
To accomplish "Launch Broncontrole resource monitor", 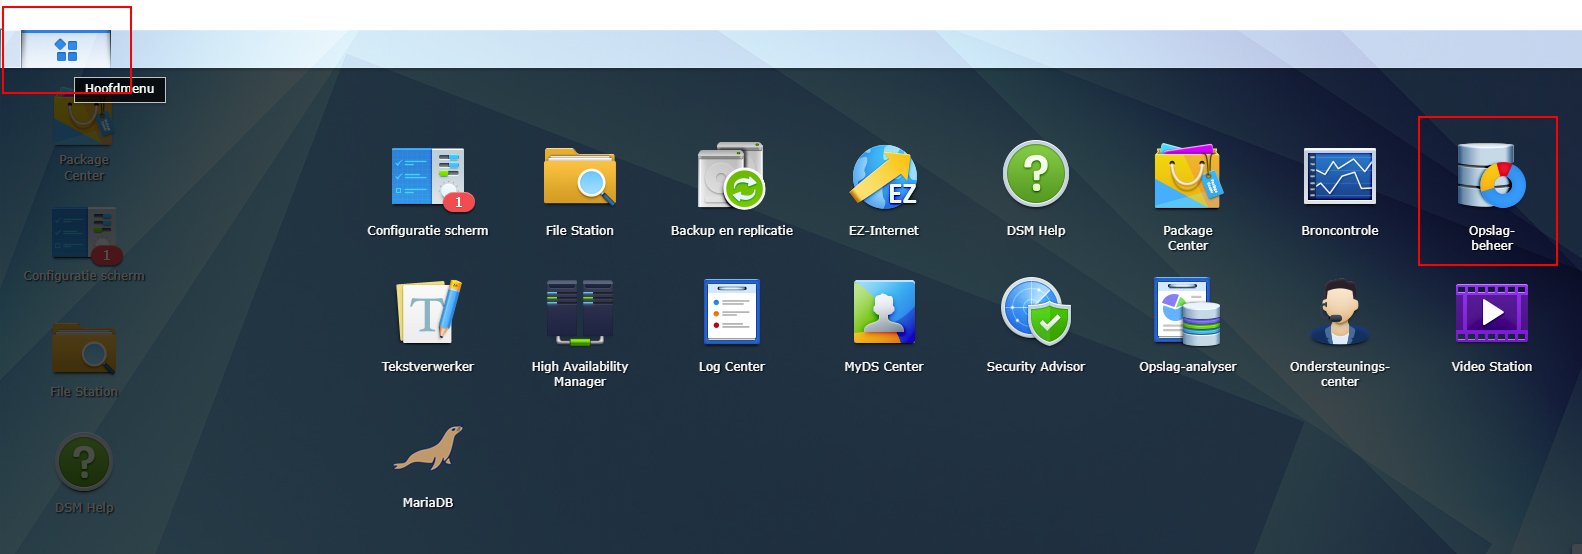I will pyautogui.click(x=1340, y=192).
